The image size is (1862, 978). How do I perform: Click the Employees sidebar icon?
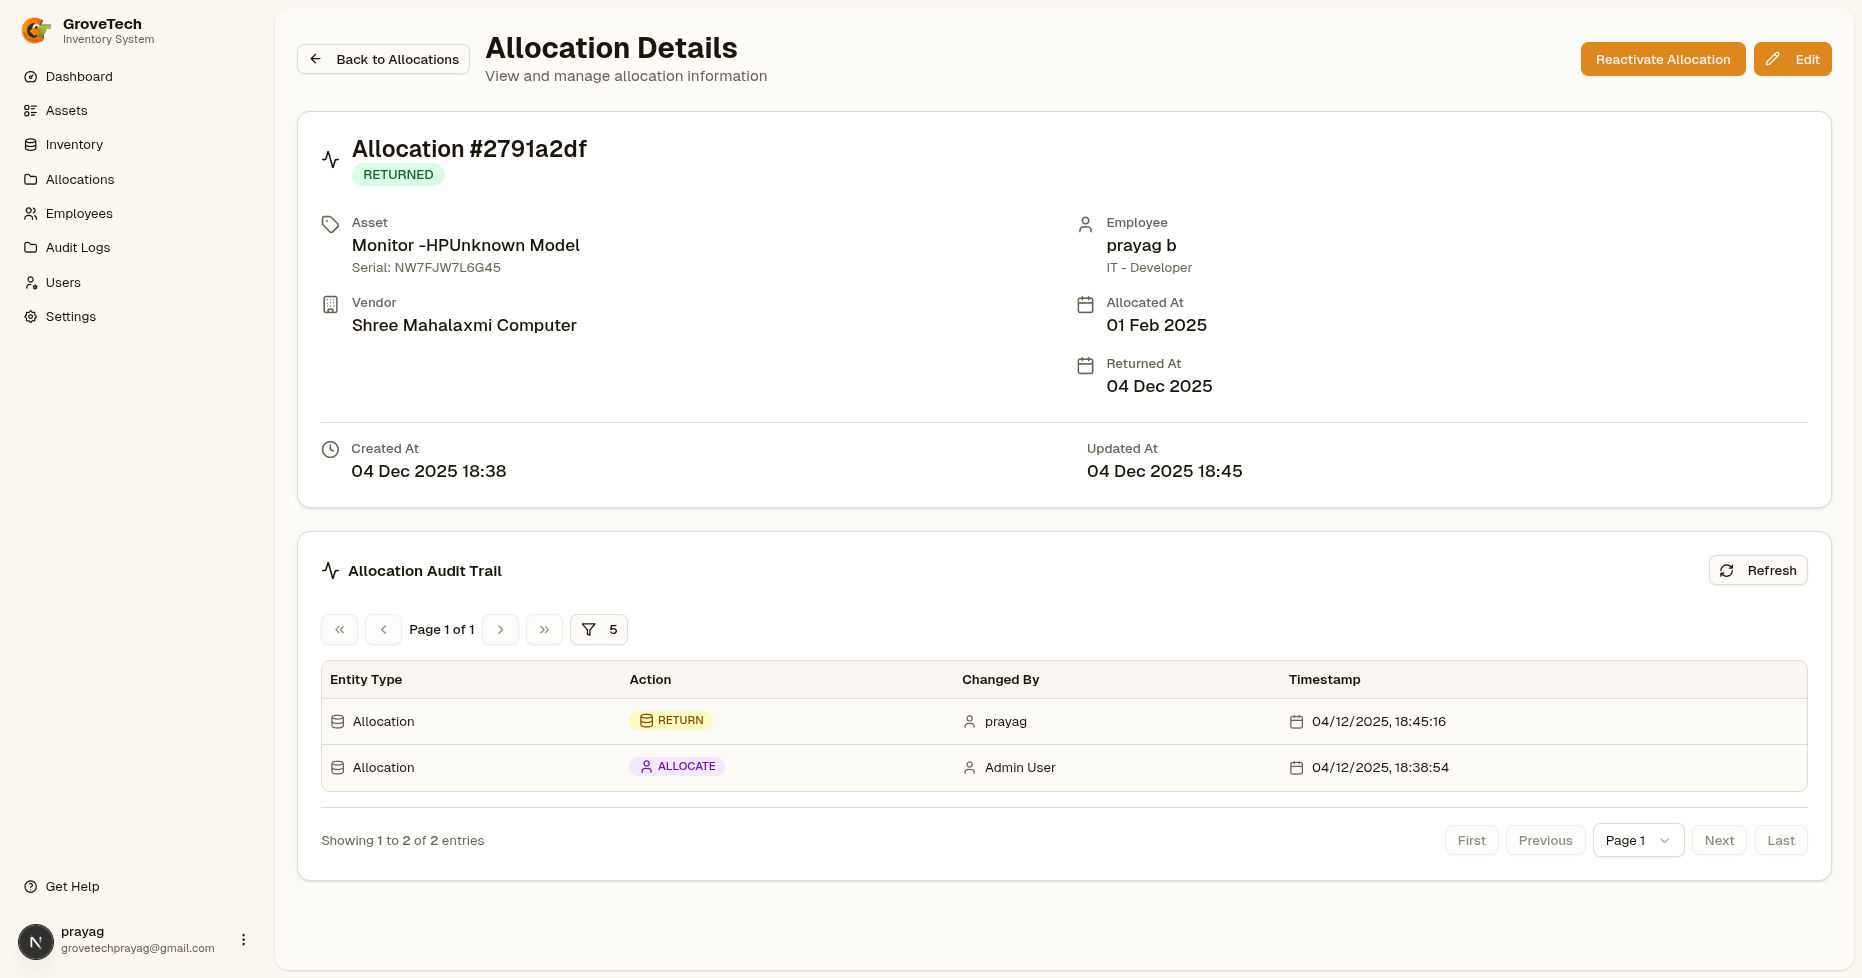point(30,213)
